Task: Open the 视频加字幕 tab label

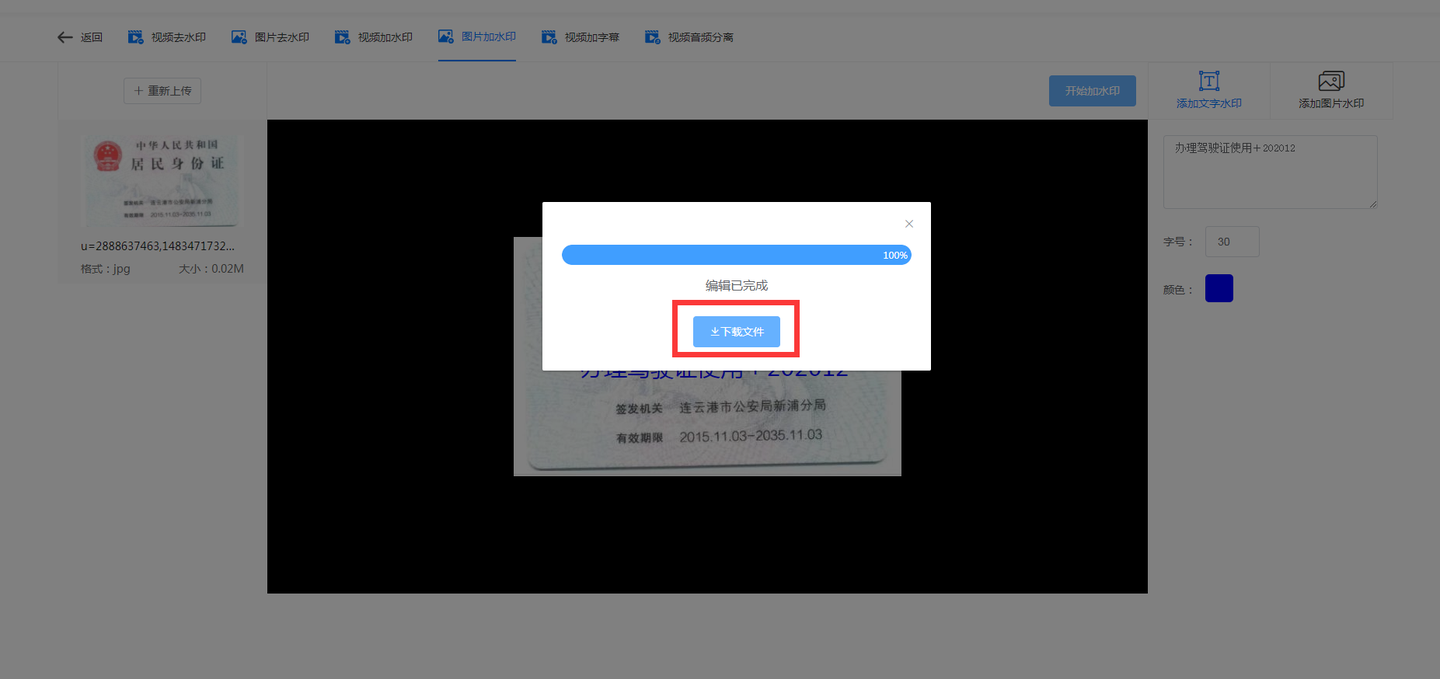Action: tap(592, 37)
